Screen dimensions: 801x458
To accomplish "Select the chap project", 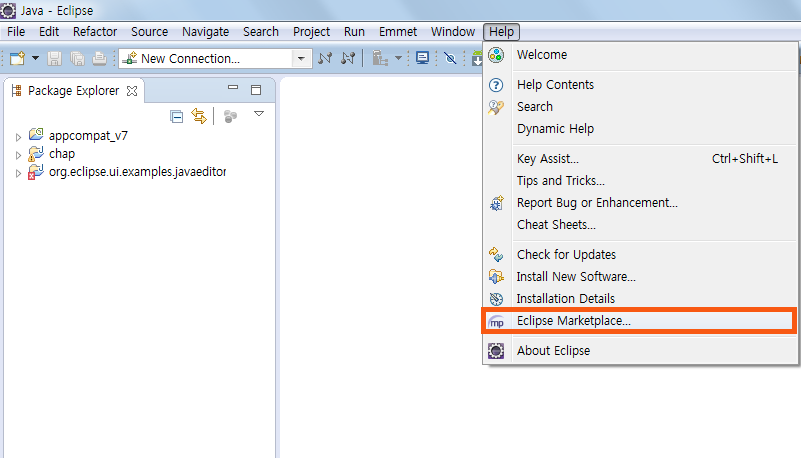I will coord(62,154).
